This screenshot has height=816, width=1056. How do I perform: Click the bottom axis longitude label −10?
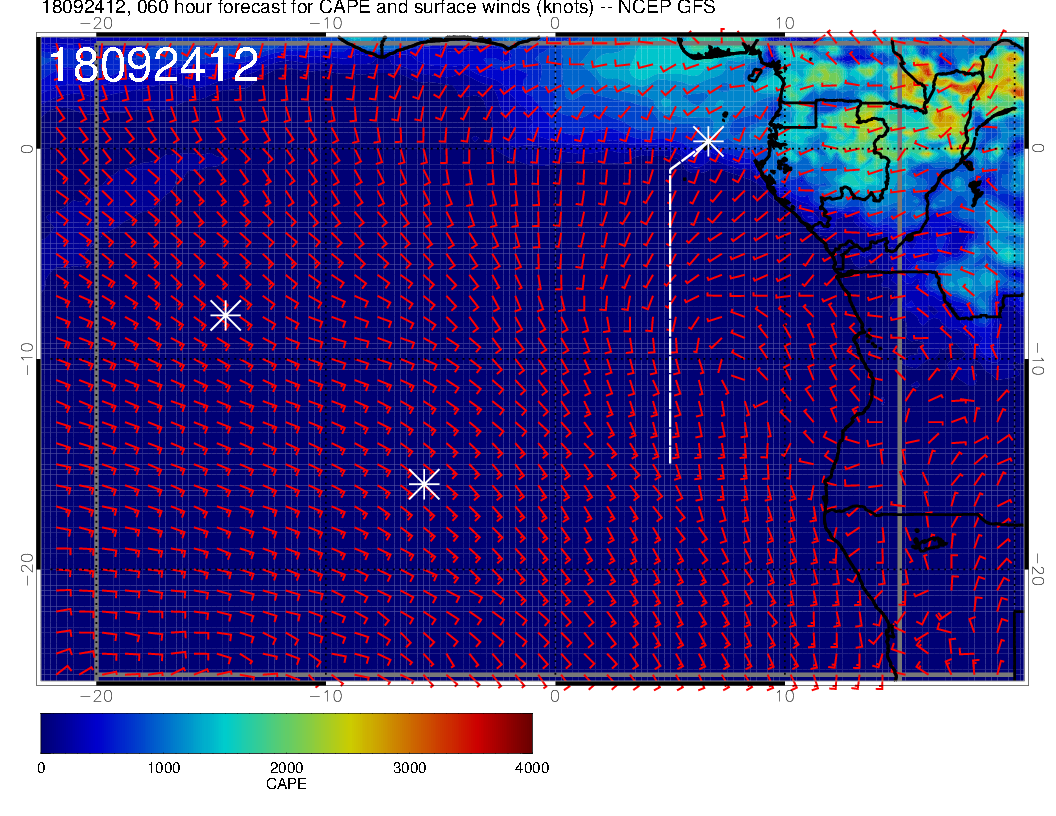click(x=325, y=695)
